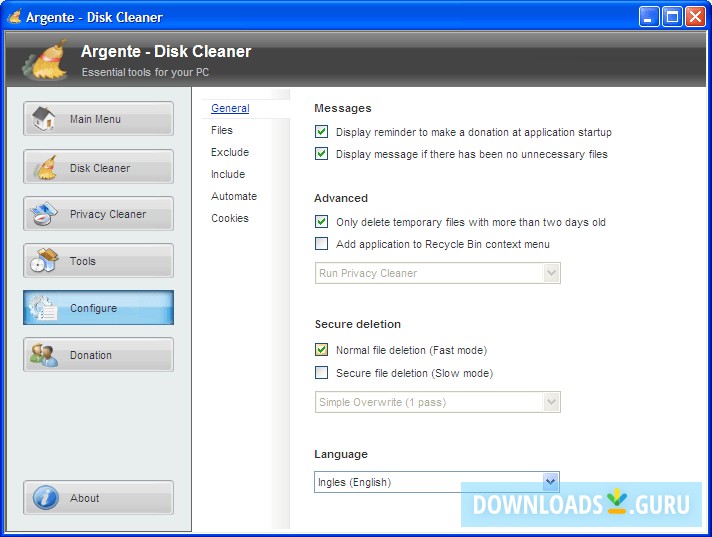Screen dimensions: 712x537
Task: Click the Advanced section heading
Action: tap(341, 198)
